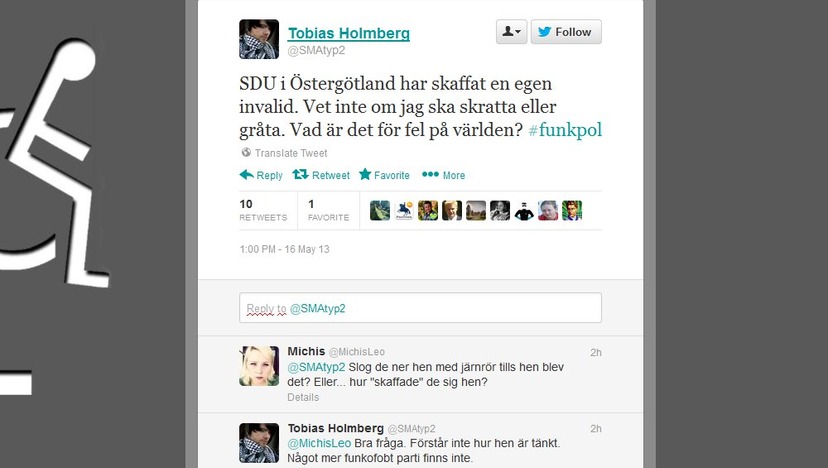Image resolution: width=828 pixels, height=468 pixels.
Task: Open the first retweeter's avatar thumbnail
Action: (380, 210)
